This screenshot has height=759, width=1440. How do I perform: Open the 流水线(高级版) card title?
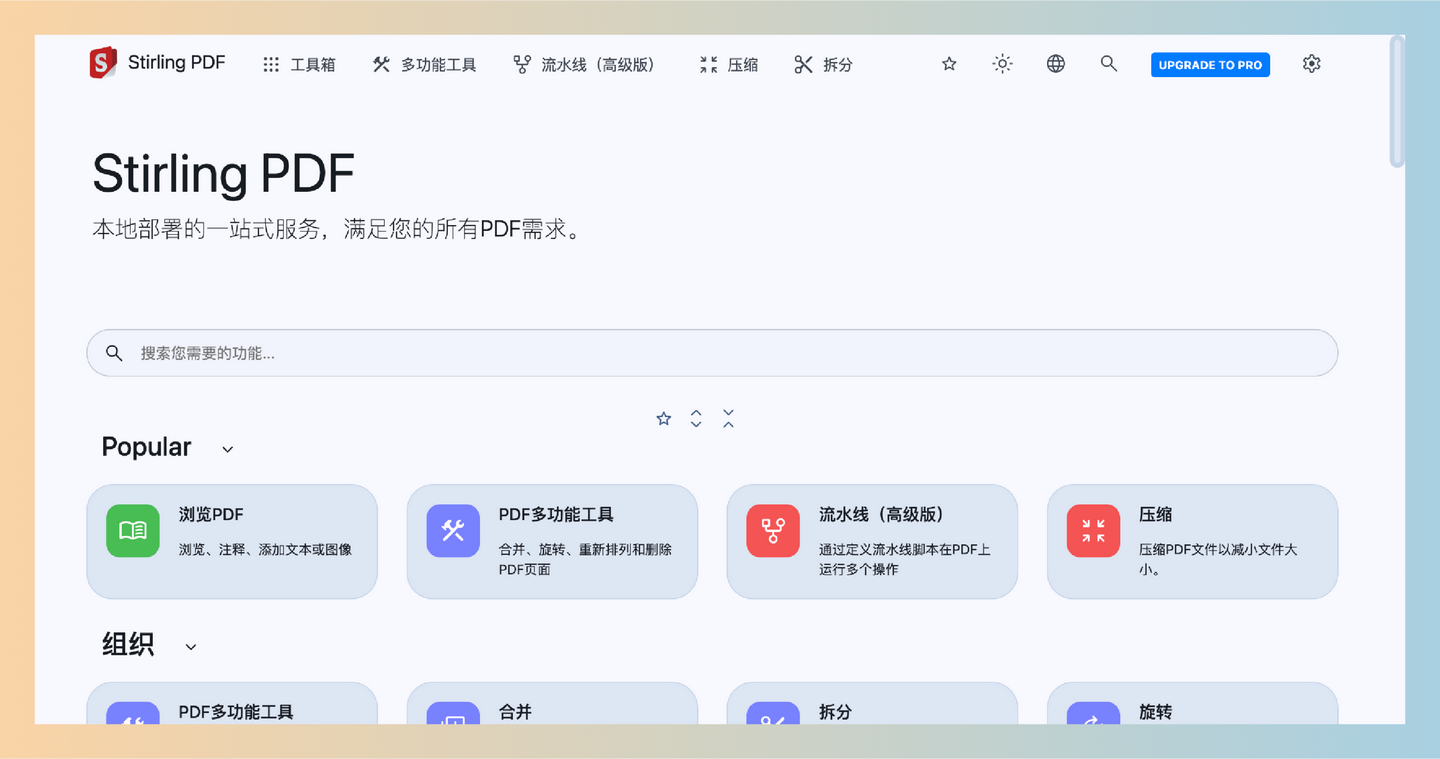point(882,515)
